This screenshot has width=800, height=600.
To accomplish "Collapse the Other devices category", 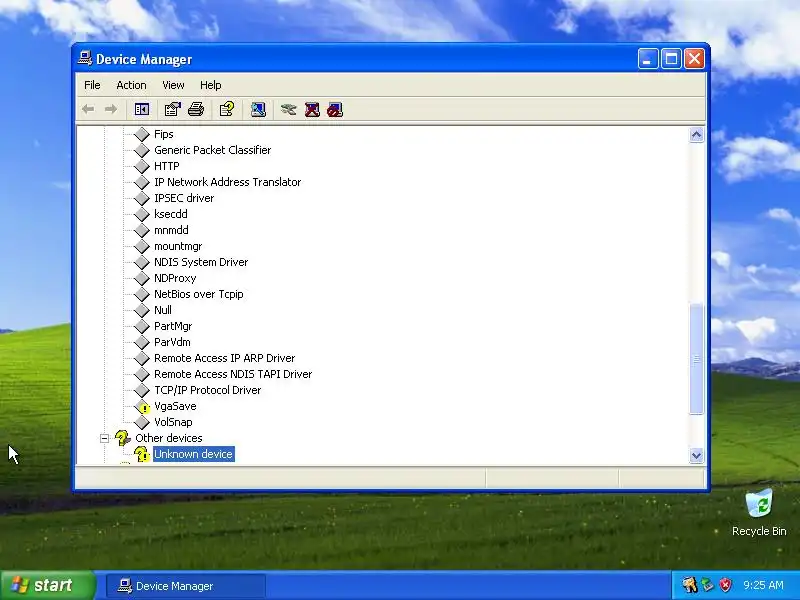I will click(x=105, y=438).
